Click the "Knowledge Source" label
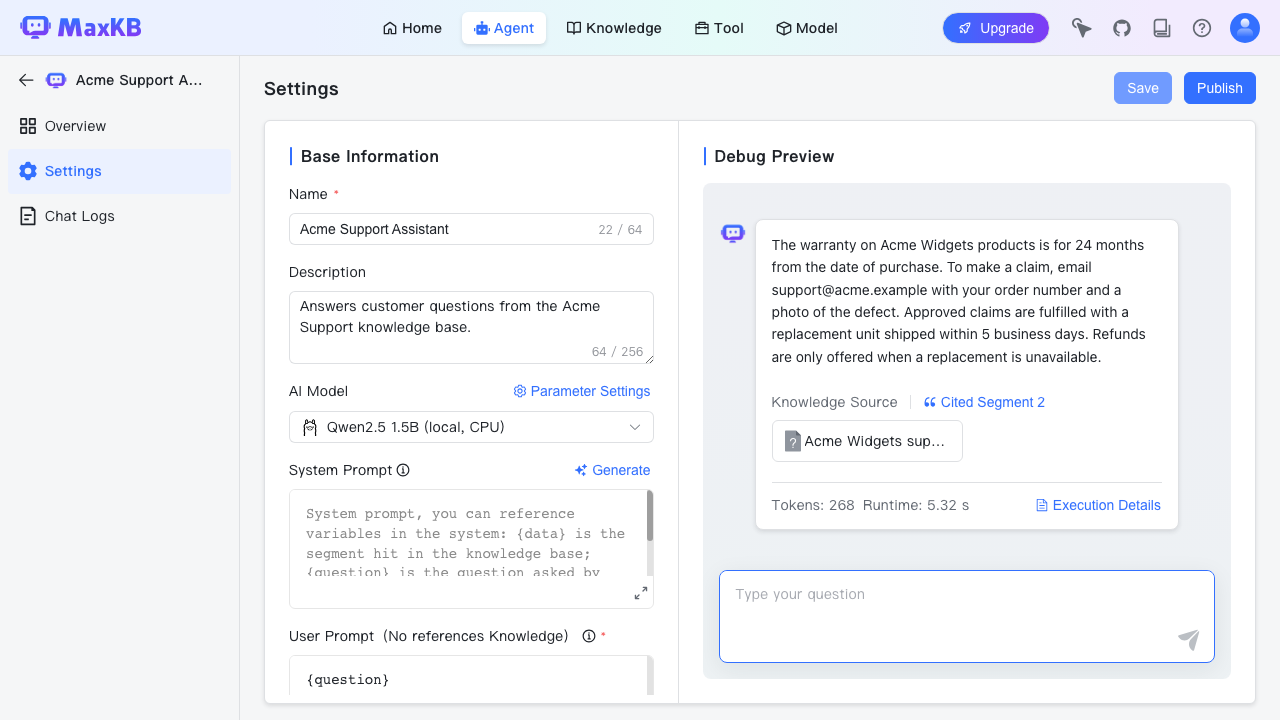Screen dimensions: 1280x720 point(835,402)
